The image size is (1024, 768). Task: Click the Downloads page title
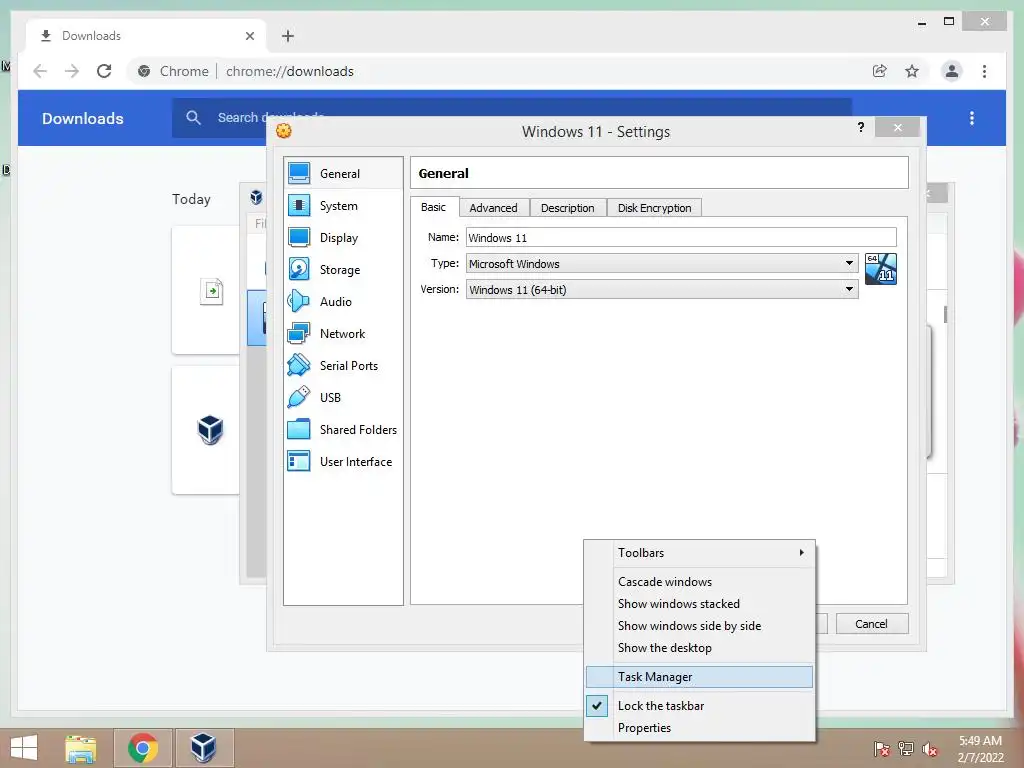pos(83,118)
